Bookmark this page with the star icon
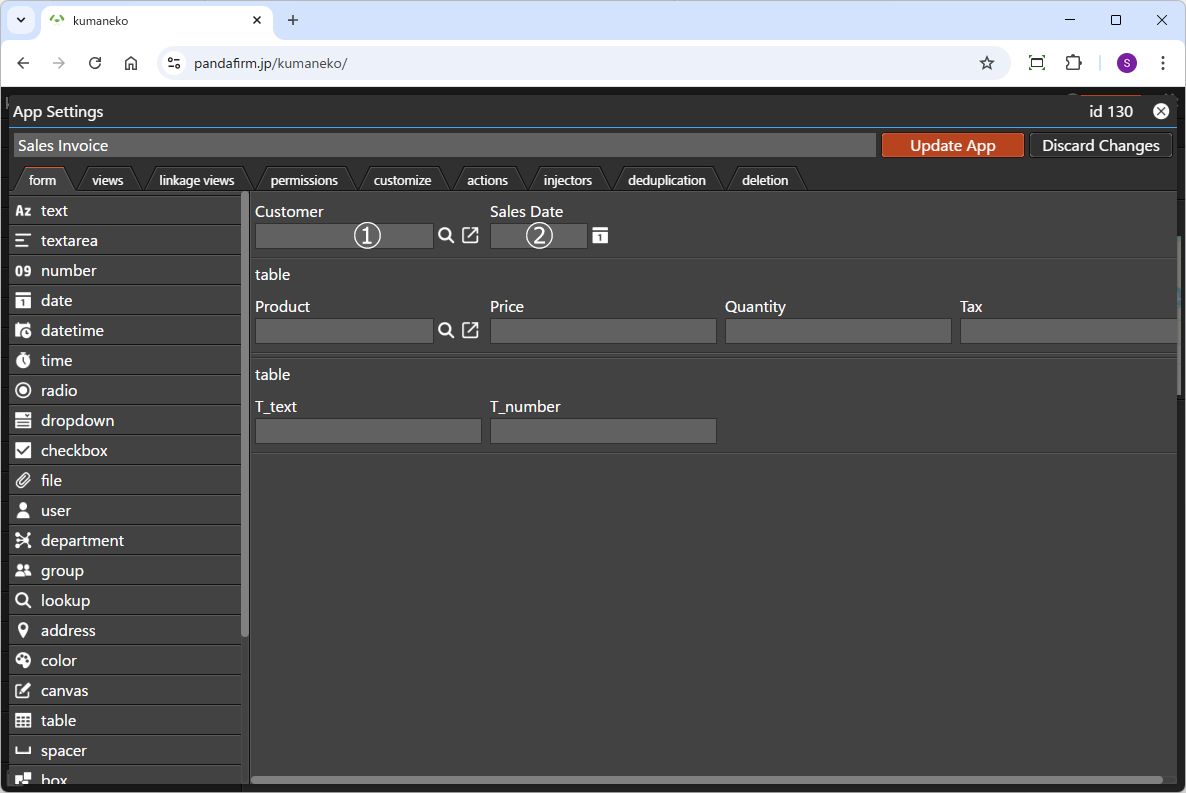This screenshot has width=1186, height=793. point(987,63)
